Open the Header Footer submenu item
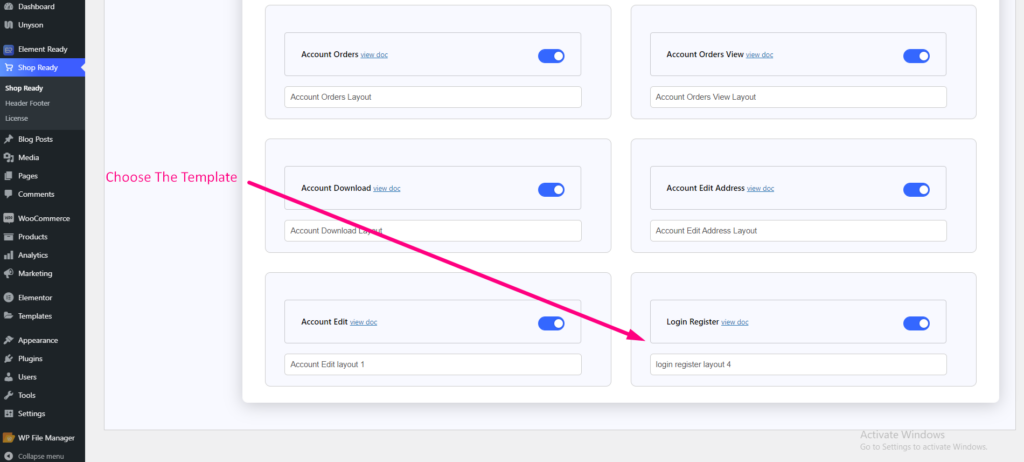1024x462 pixels. click(x=27, y=103)
